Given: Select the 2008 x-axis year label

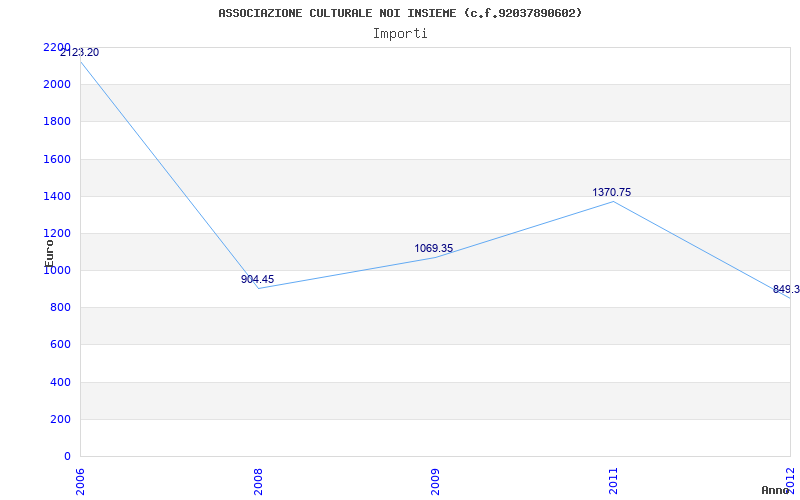Looking at the screenshot, I should point(258,479).
